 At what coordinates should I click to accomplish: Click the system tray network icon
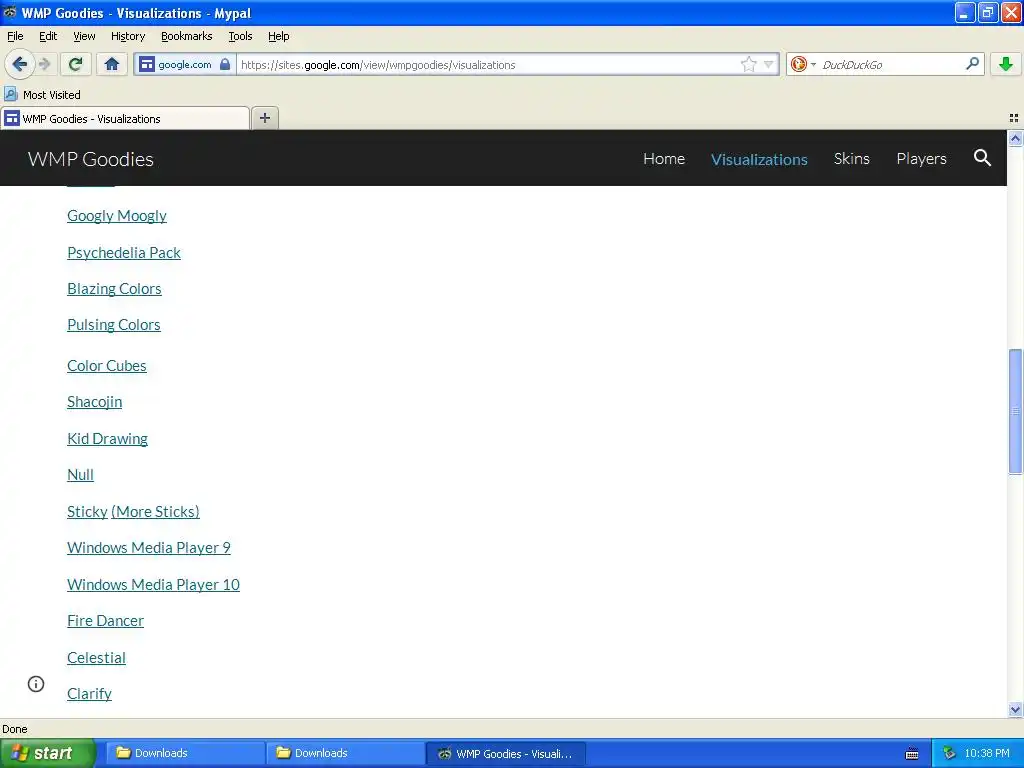tap(949, 753)
